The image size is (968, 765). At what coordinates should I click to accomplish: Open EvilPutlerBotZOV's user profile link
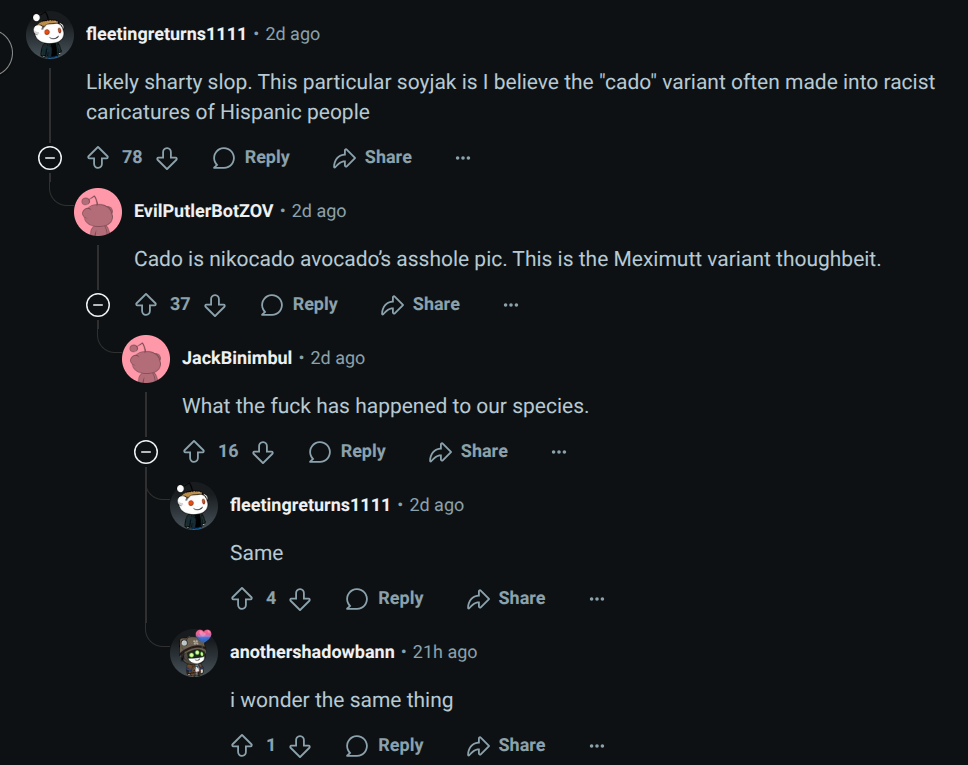click(x=204, y=210)
